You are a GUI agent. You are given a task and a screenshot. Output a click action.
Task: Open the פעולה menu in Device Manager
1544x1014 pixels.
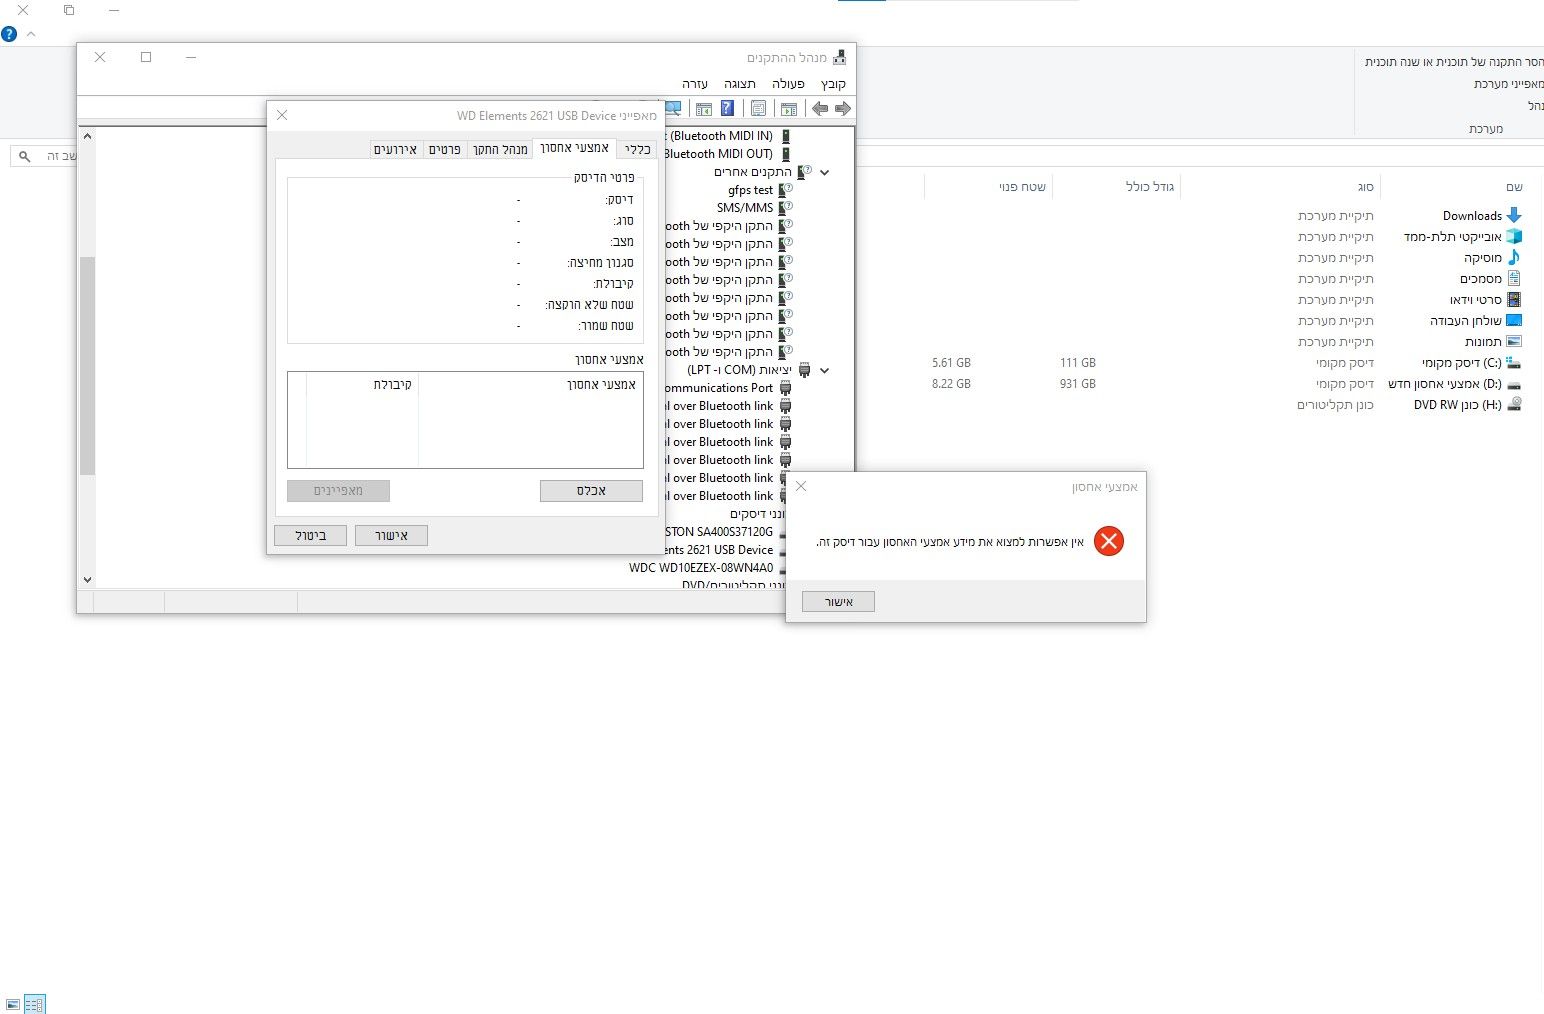788,84
